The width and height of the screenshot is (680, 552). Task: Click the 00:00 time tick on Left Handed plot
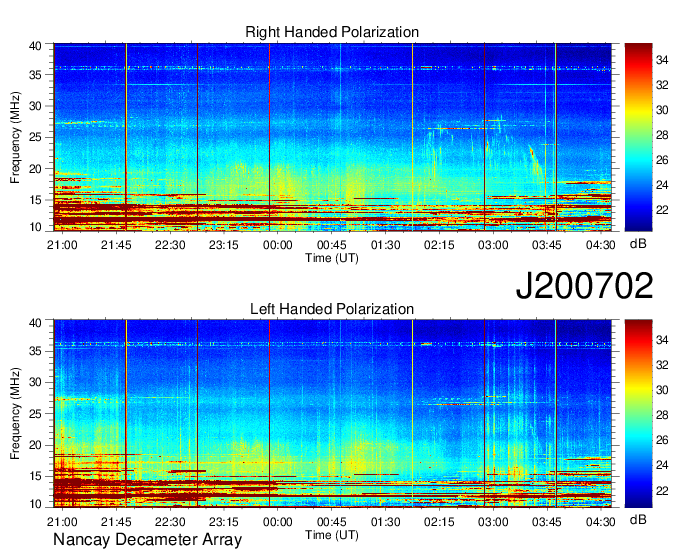[x=278, y=522]
